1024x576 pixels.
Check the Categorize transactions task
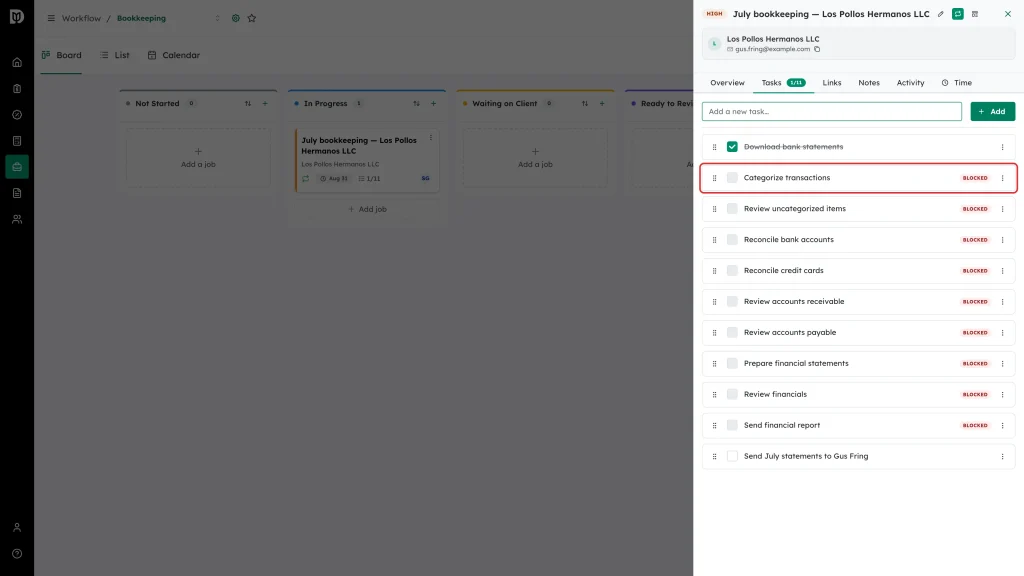732,178
